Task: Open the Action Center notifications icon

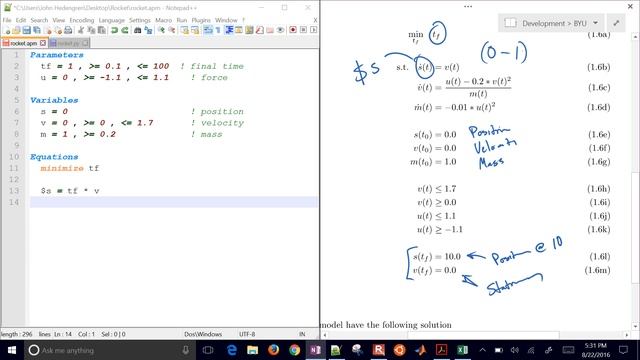Action: [x=623, y=350]
